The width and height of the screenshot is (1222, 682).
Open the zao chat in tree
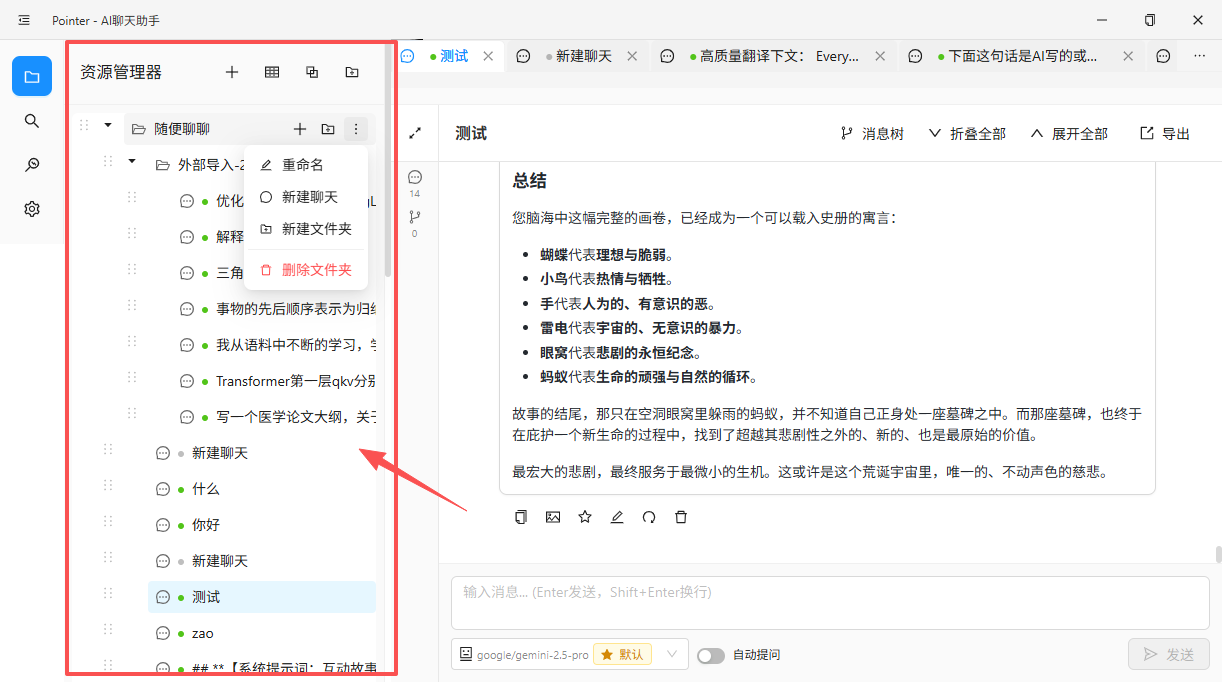(262, 633)
